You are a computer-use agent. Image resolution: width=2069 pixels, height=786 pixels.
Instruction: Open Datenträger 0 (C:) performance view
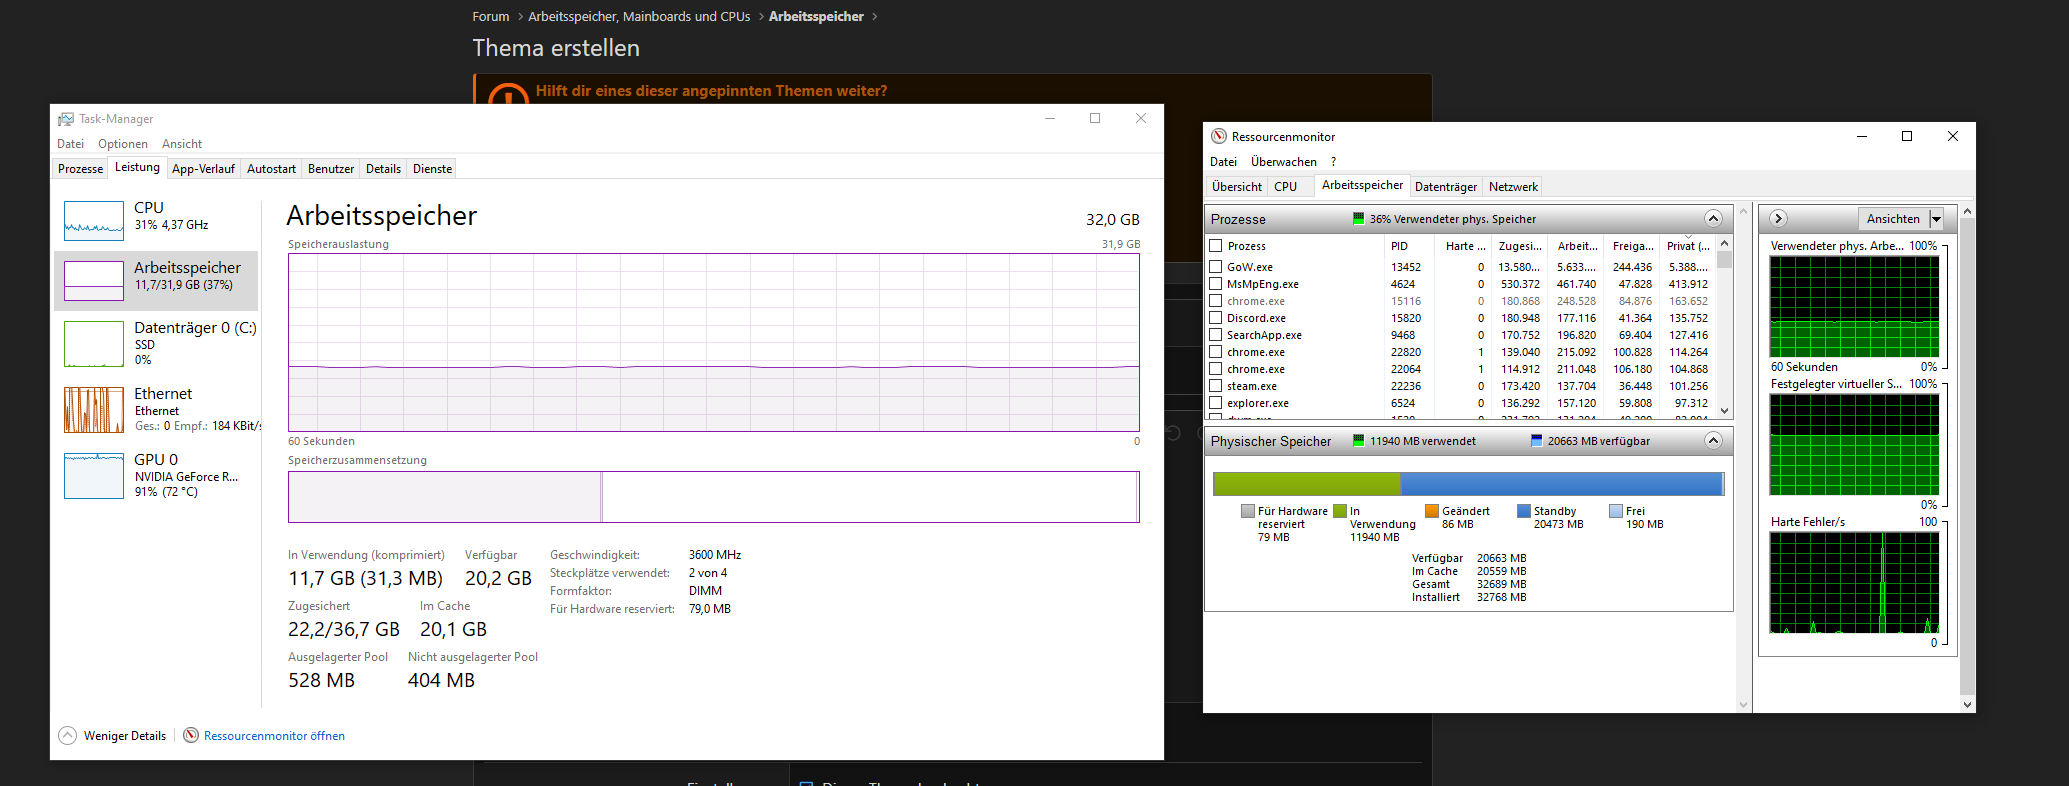pyautogui.click(x=156, y=343)
